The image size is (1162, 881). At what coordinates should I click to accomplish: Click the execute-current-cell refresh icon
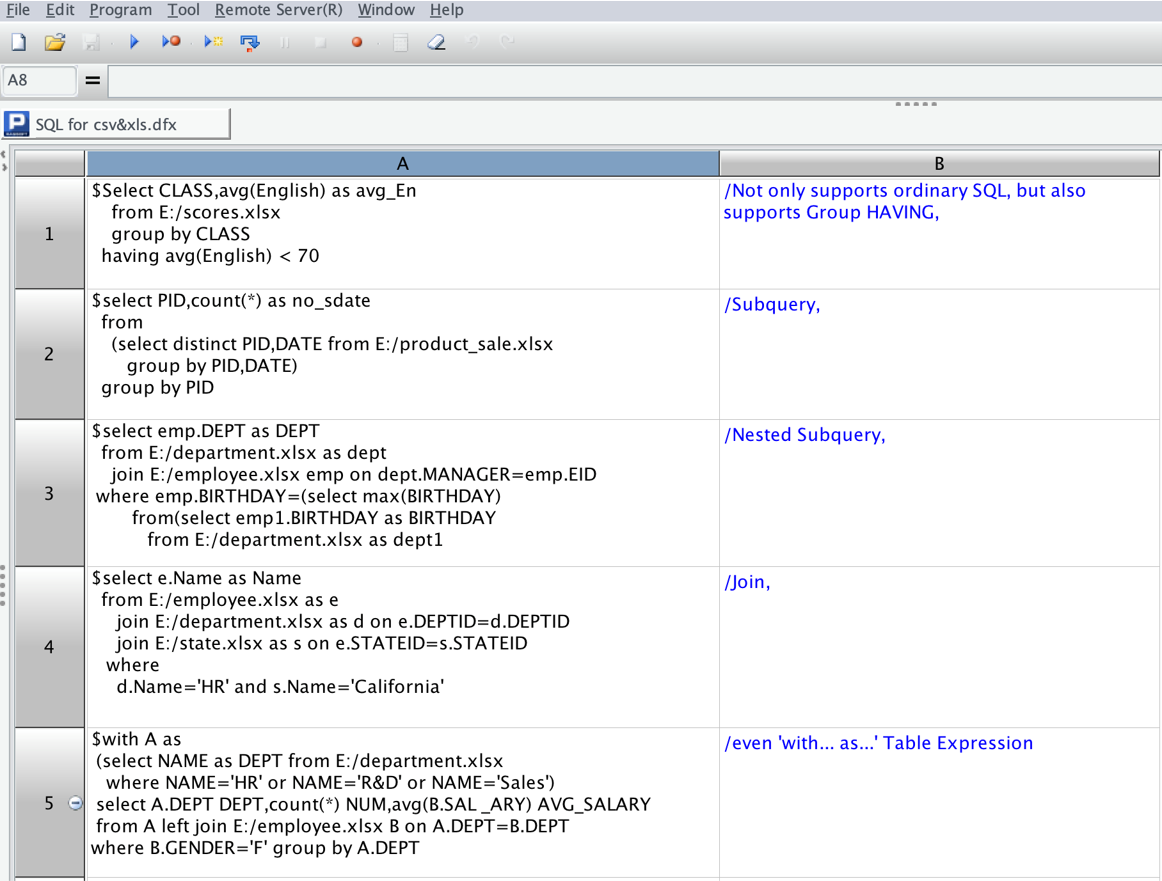[x=250, y=42]
